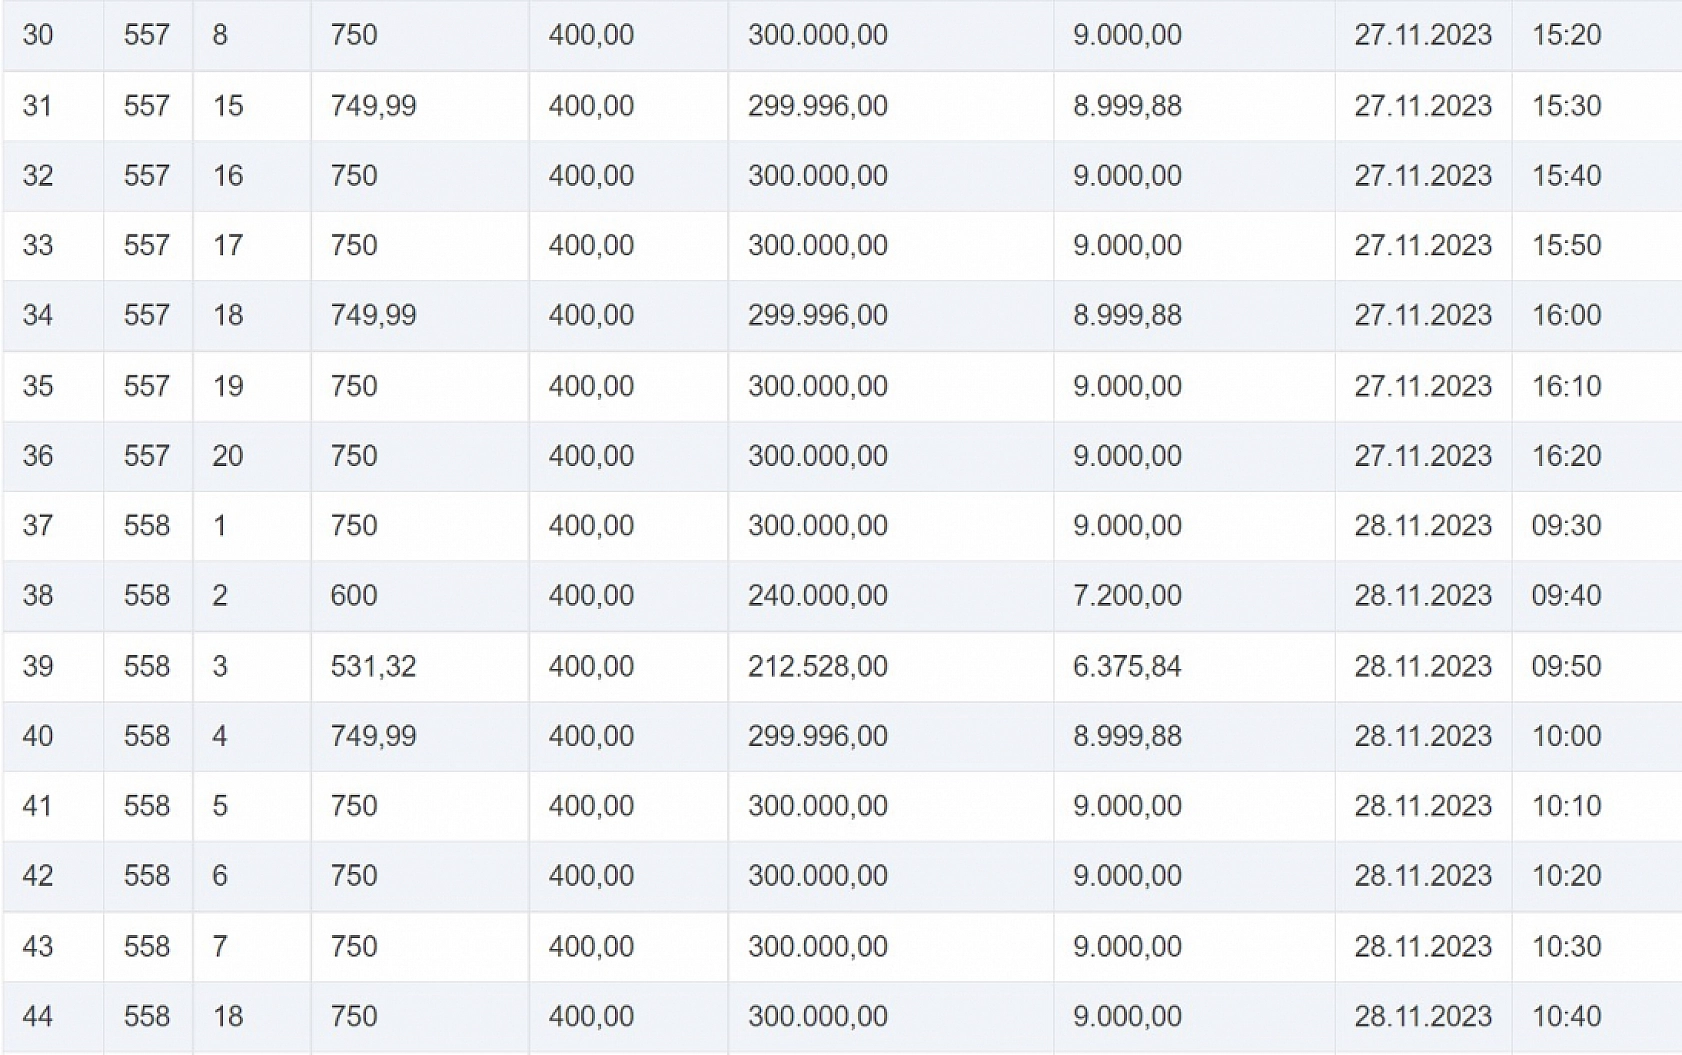This screenshot has height=1055, width=1682.
Task: Select the 6.375,84 value cell
Action: point(1127,666)
